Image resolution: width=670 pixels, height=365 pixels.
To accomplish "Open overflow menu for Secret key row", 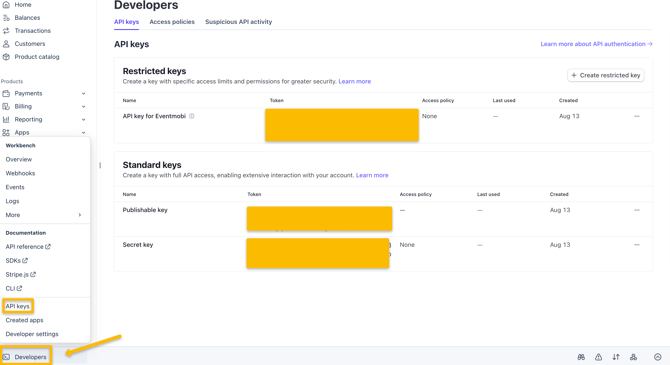I will (x=637, y=245).
